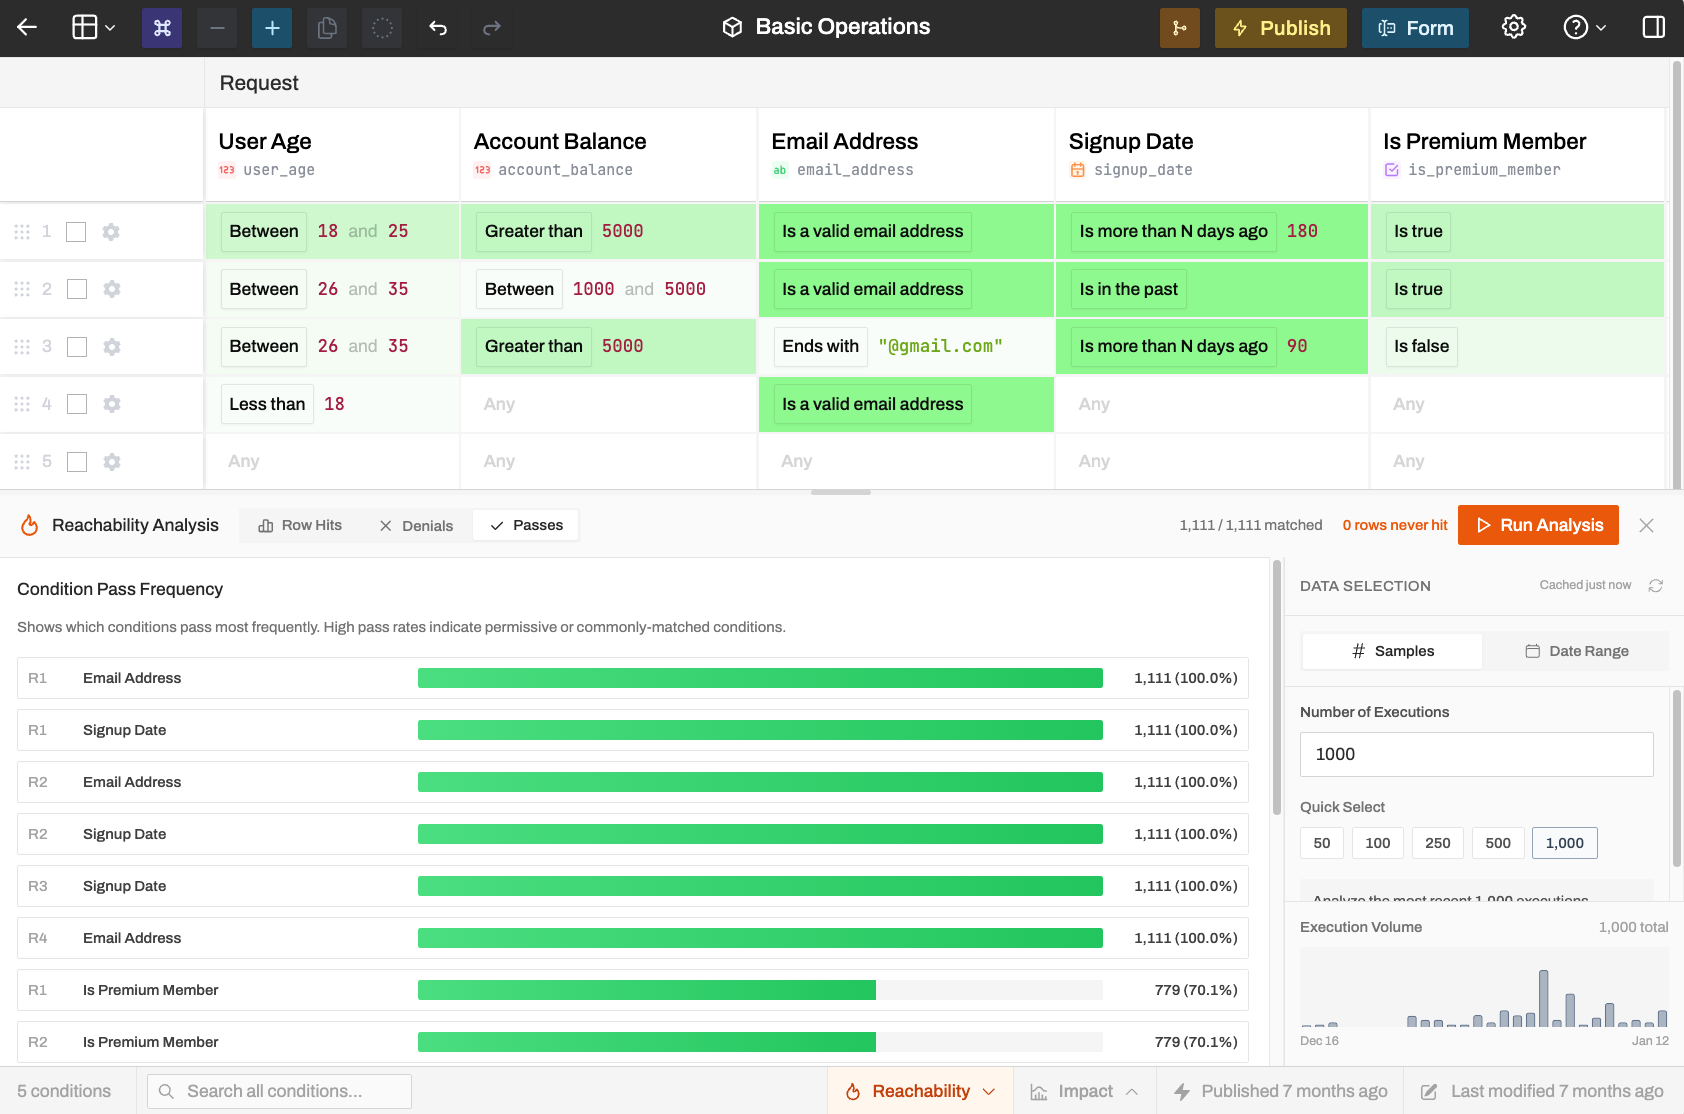Go back using the arrow icon
Image resolution: width=1684 pixels, height=1114 pixels.
27,28
